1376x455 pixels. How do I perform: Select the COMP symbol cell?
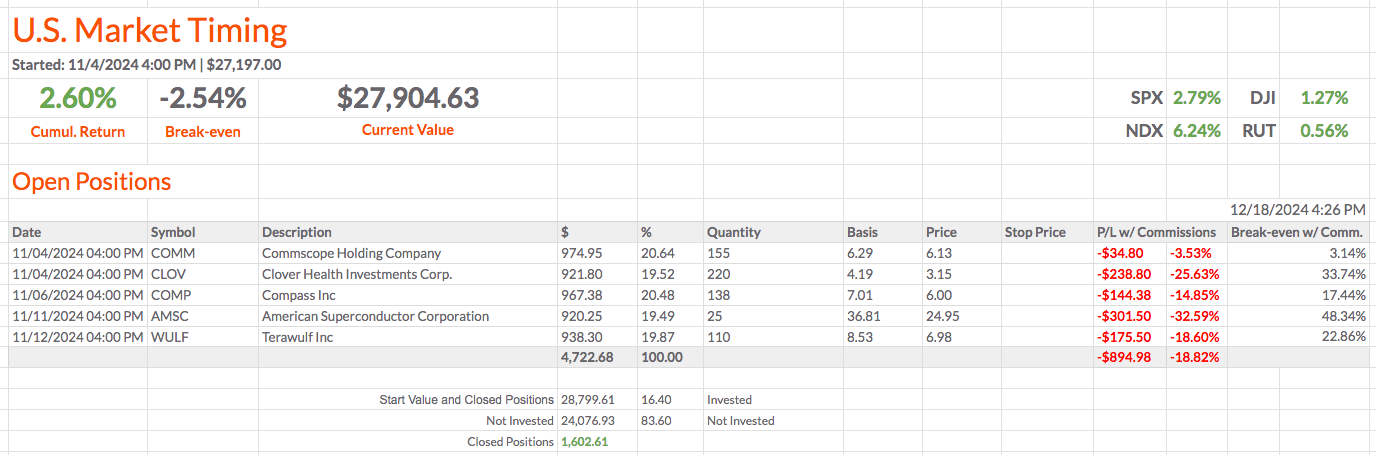tap(171, 295)
